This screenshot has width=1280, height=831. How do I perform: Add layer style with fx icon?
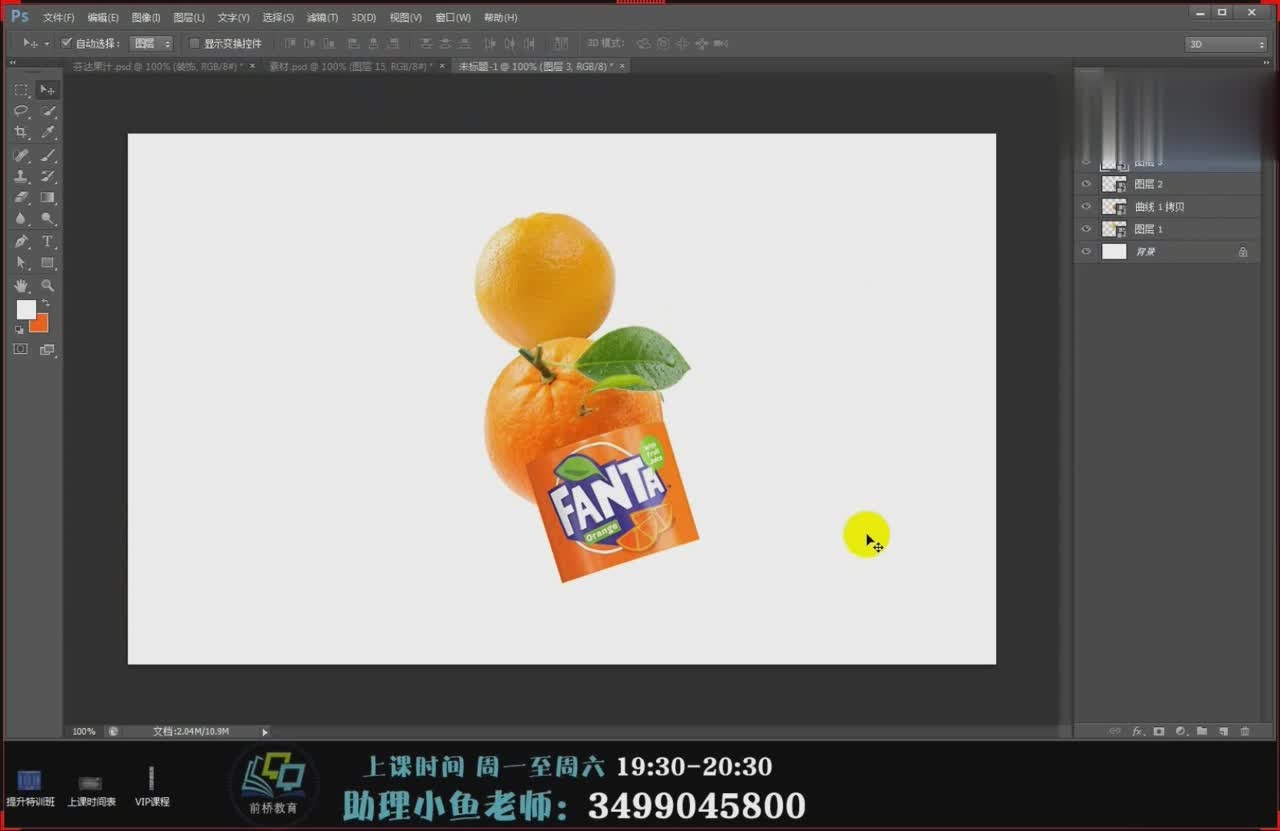(x=1137, y=731)
